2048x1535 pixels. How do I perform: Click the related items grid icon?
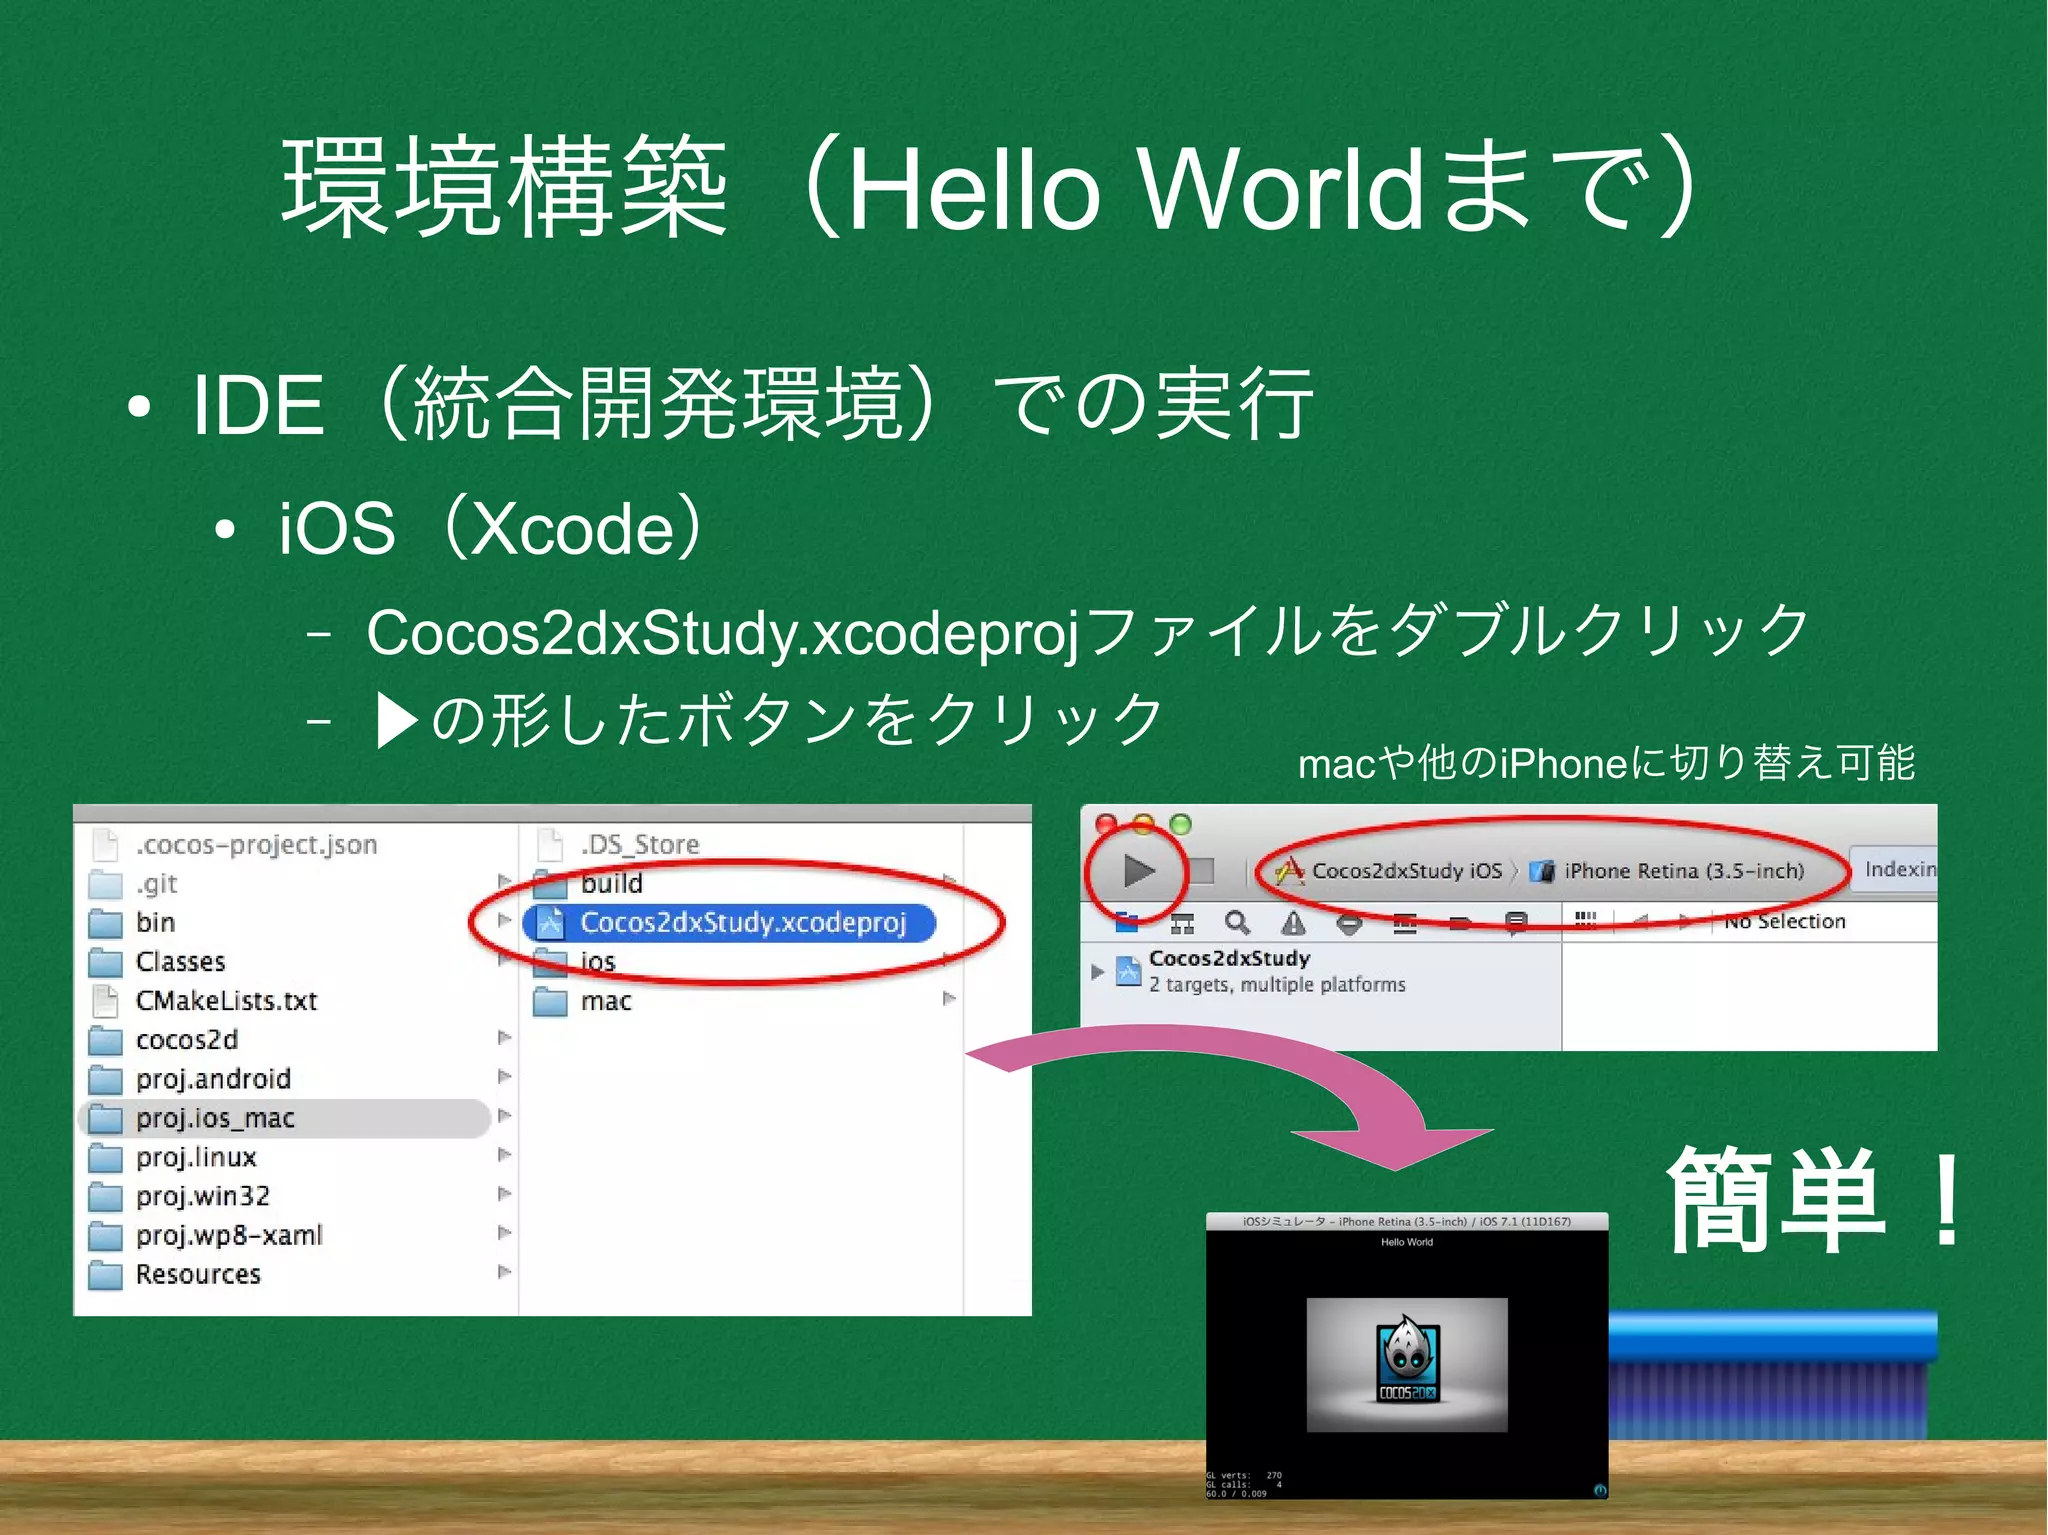coord(1586,920)
